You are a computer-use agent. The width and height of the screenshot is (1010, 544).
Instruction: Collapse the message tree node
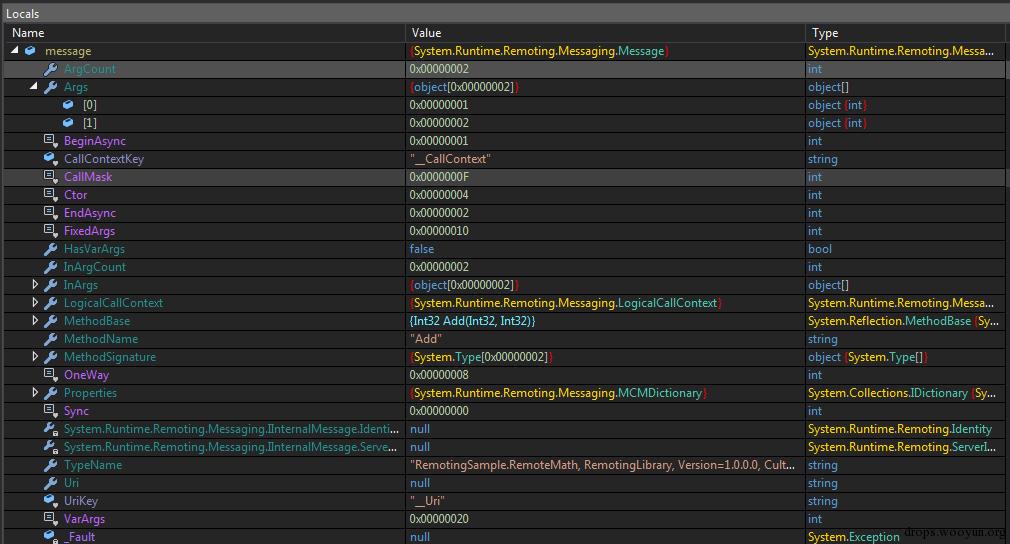15,51
